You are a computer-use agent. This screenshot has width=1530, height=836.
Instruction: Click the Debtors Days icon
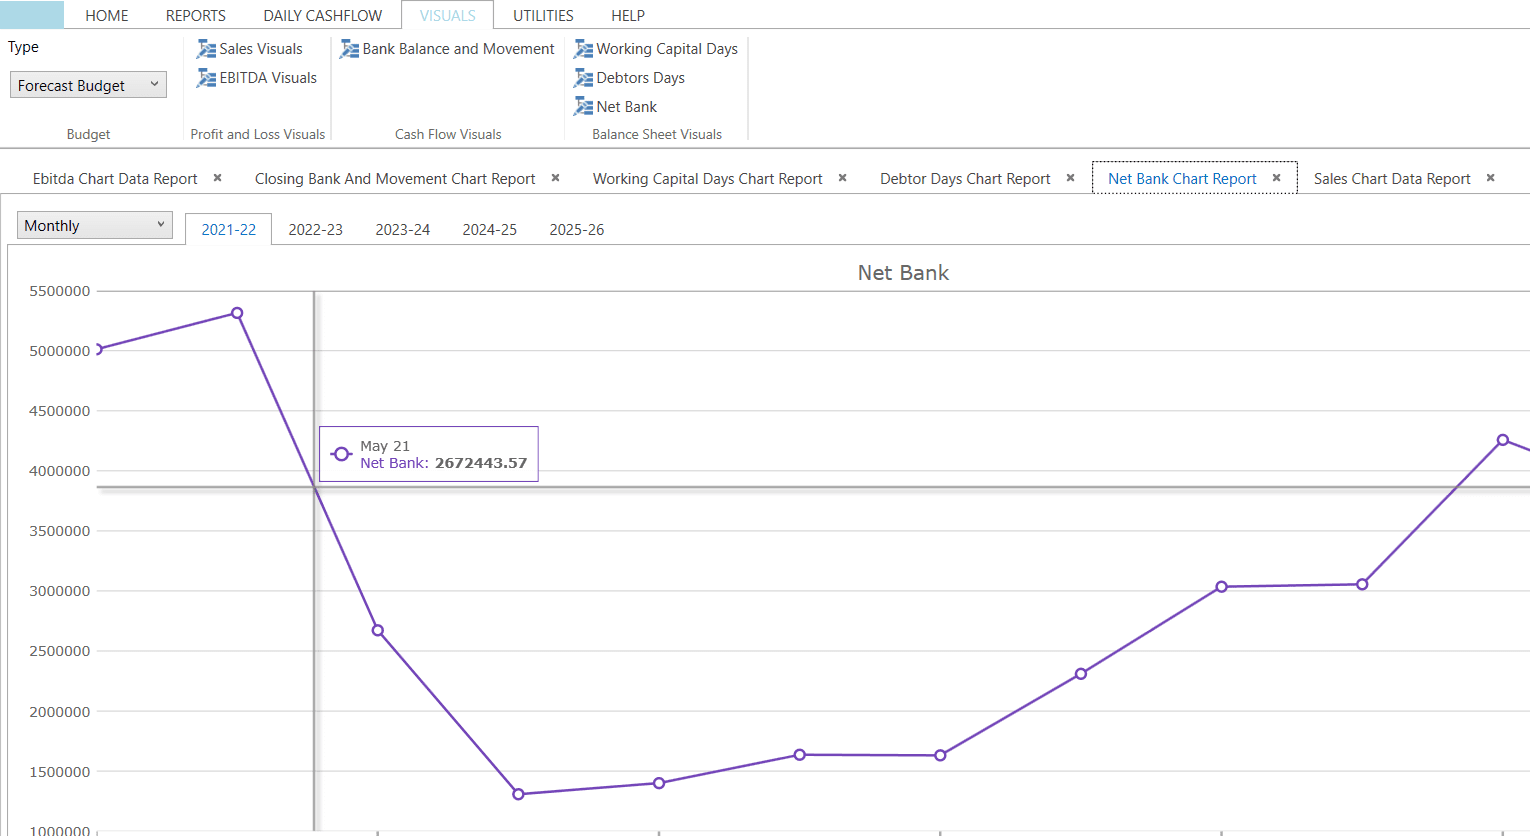point(583,78)
